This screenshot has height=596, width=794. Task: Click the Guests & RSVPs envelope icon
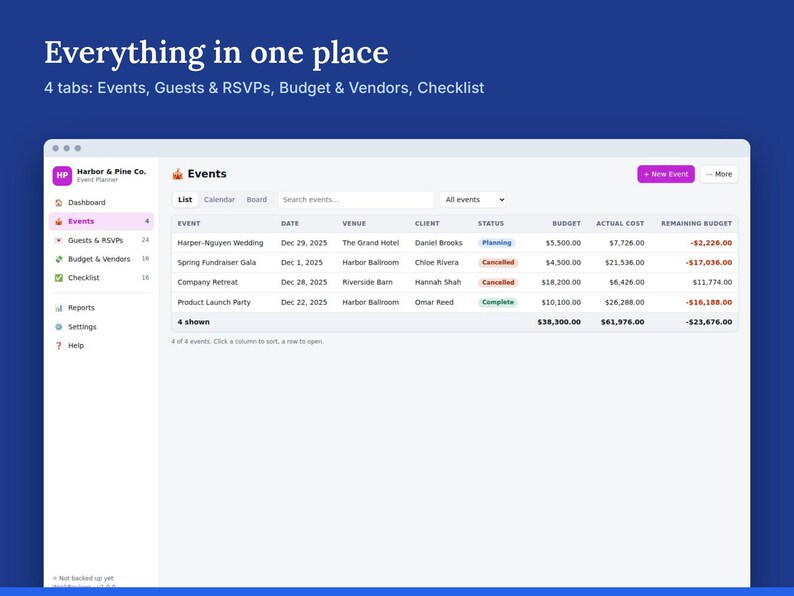point(59,241)
